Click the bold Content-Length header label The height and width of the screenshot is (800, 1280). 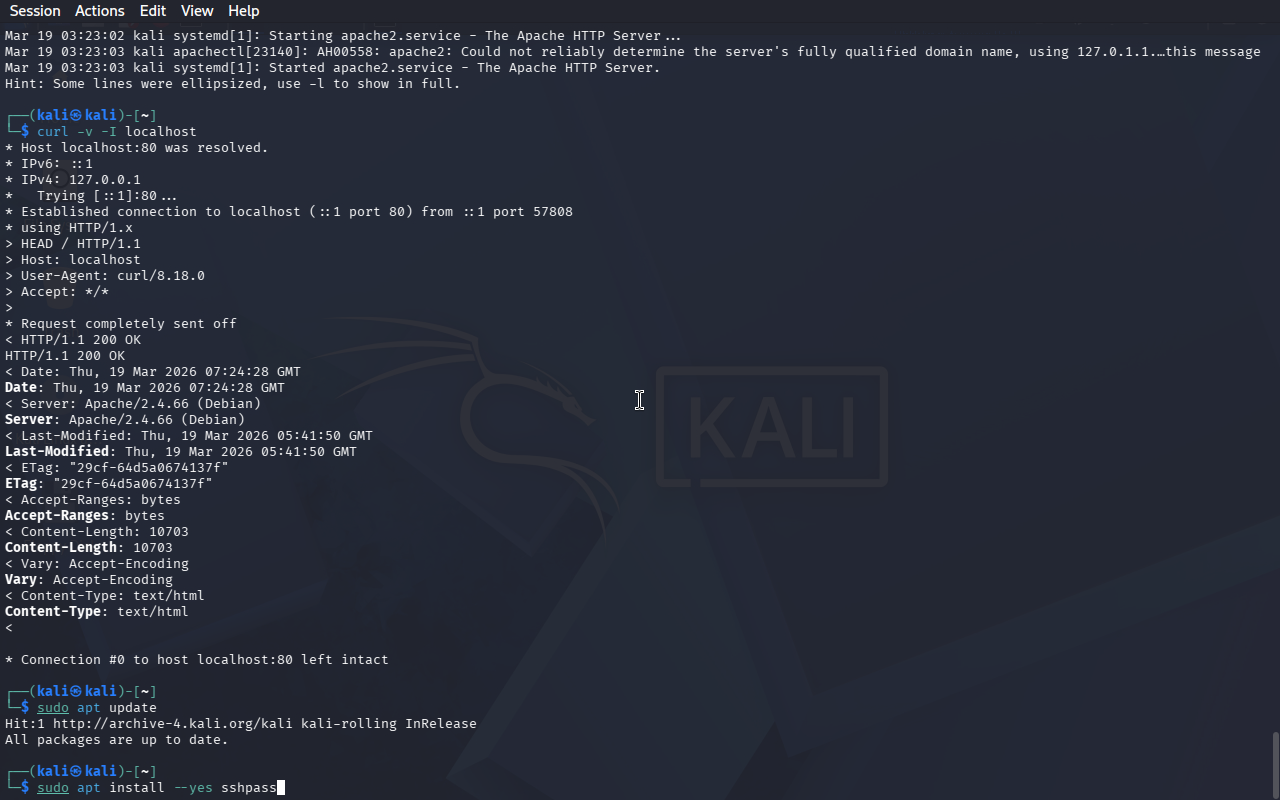[x=61, y=547]
